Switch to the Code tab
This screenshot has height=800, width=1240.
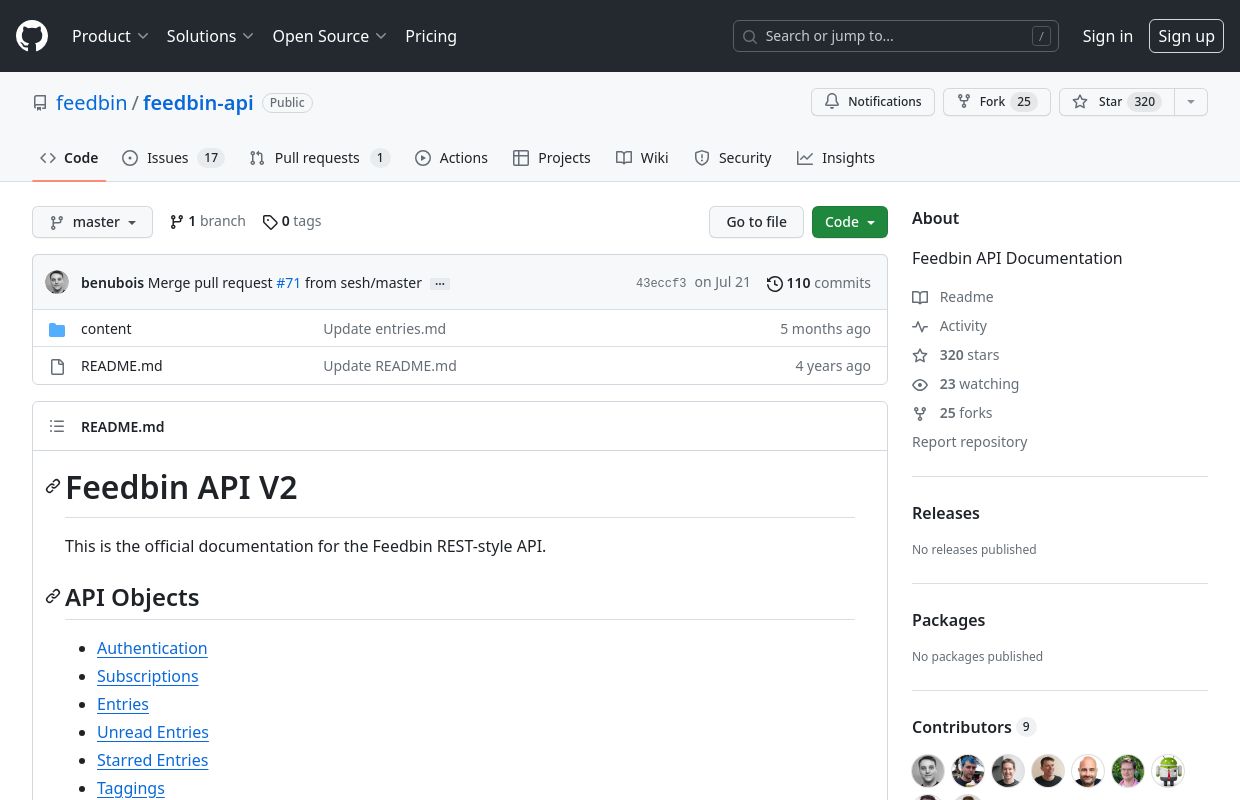click(69, 158)
